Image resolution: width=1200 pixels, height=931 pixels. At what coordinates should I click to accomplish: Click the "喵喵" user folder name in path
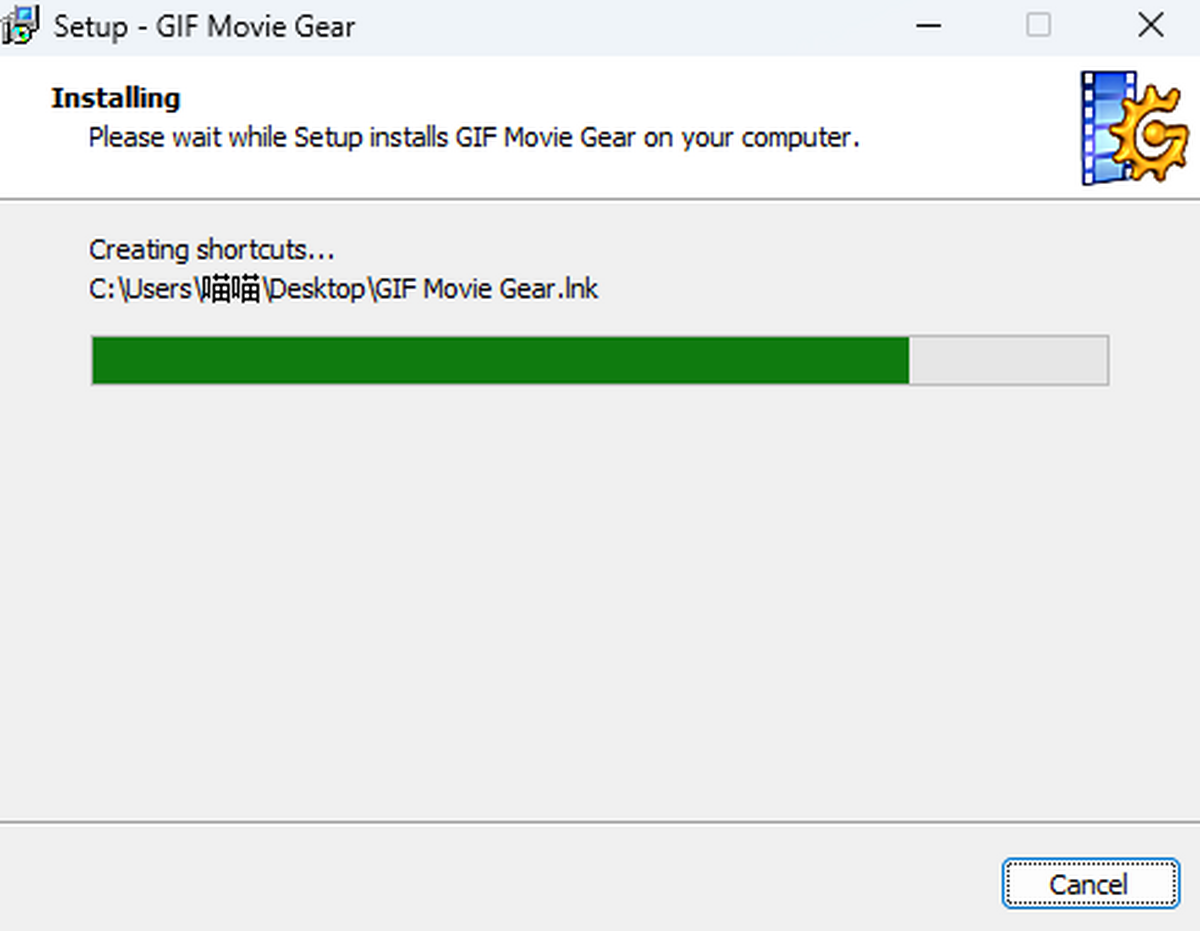click(231, 289)
